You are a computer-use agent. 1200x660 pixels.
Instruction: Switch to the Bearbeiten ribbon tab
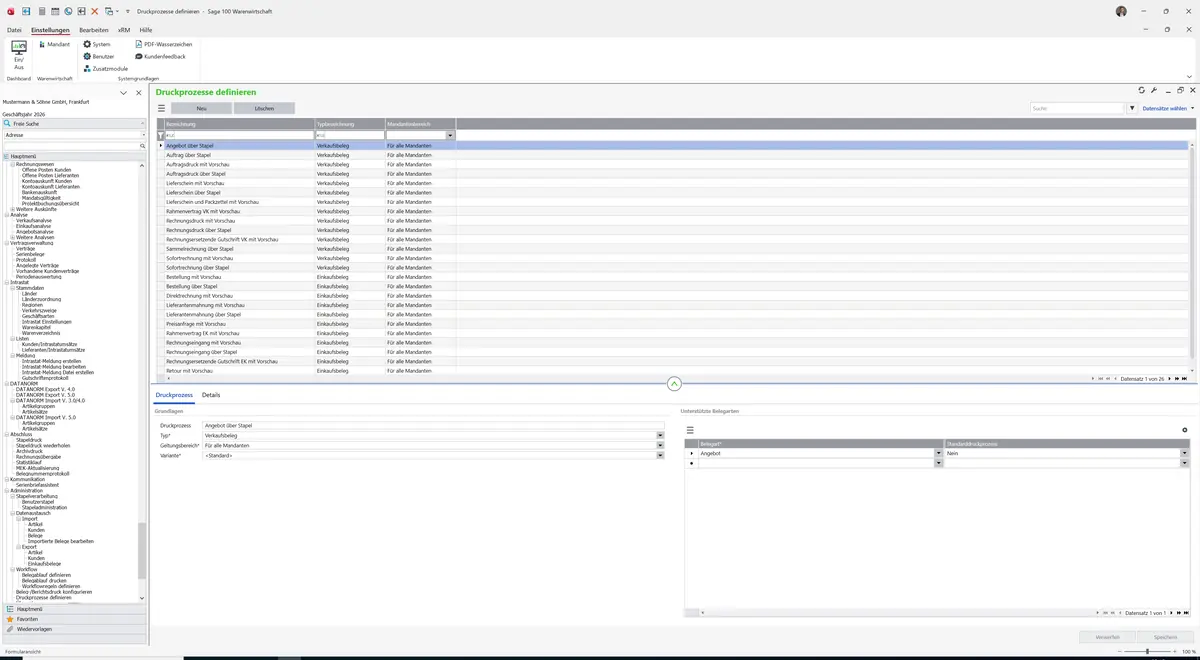click(x=94, y=30)
